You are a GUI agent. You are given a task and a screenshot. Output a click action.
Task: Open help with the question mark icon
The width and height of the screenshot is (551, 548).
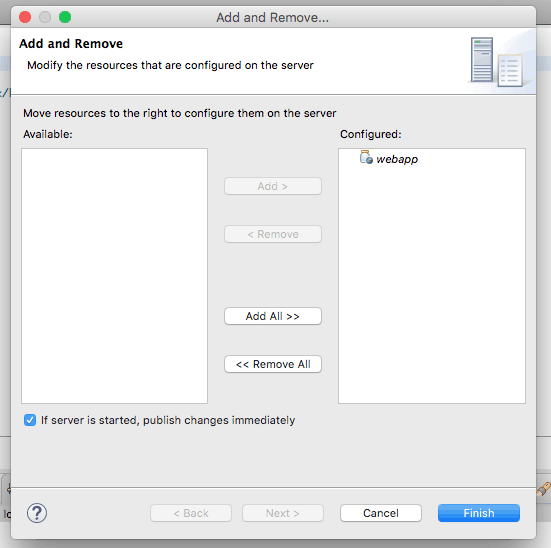click(x=37, y=513)
